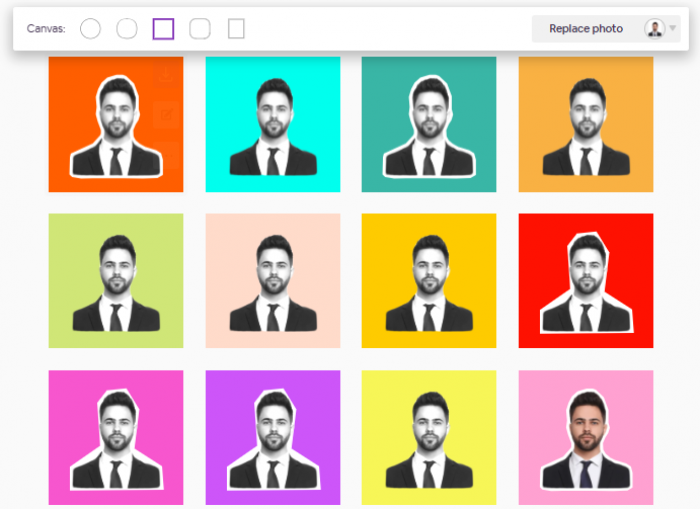Open the photo dropdown arrow beside avatar
The image size is (700, 509).
pos(672,29)
